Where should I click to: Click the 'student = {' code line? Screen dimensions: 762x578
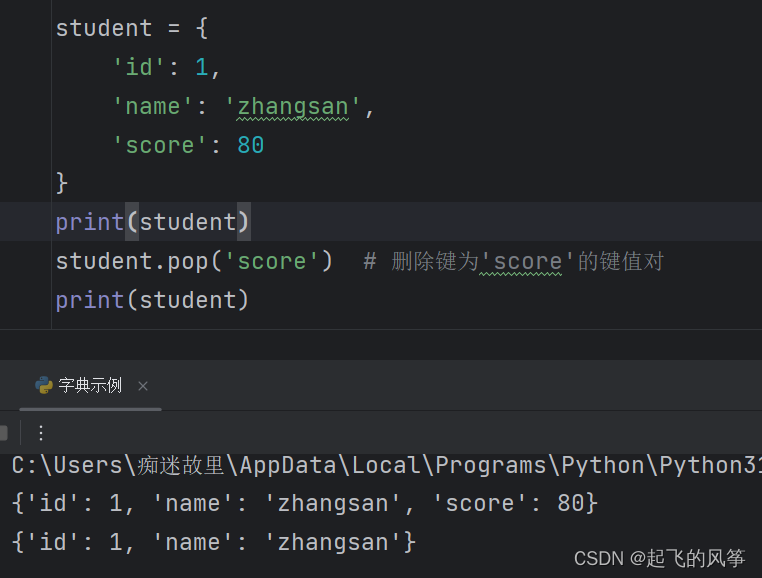click(x=132, y=28)
